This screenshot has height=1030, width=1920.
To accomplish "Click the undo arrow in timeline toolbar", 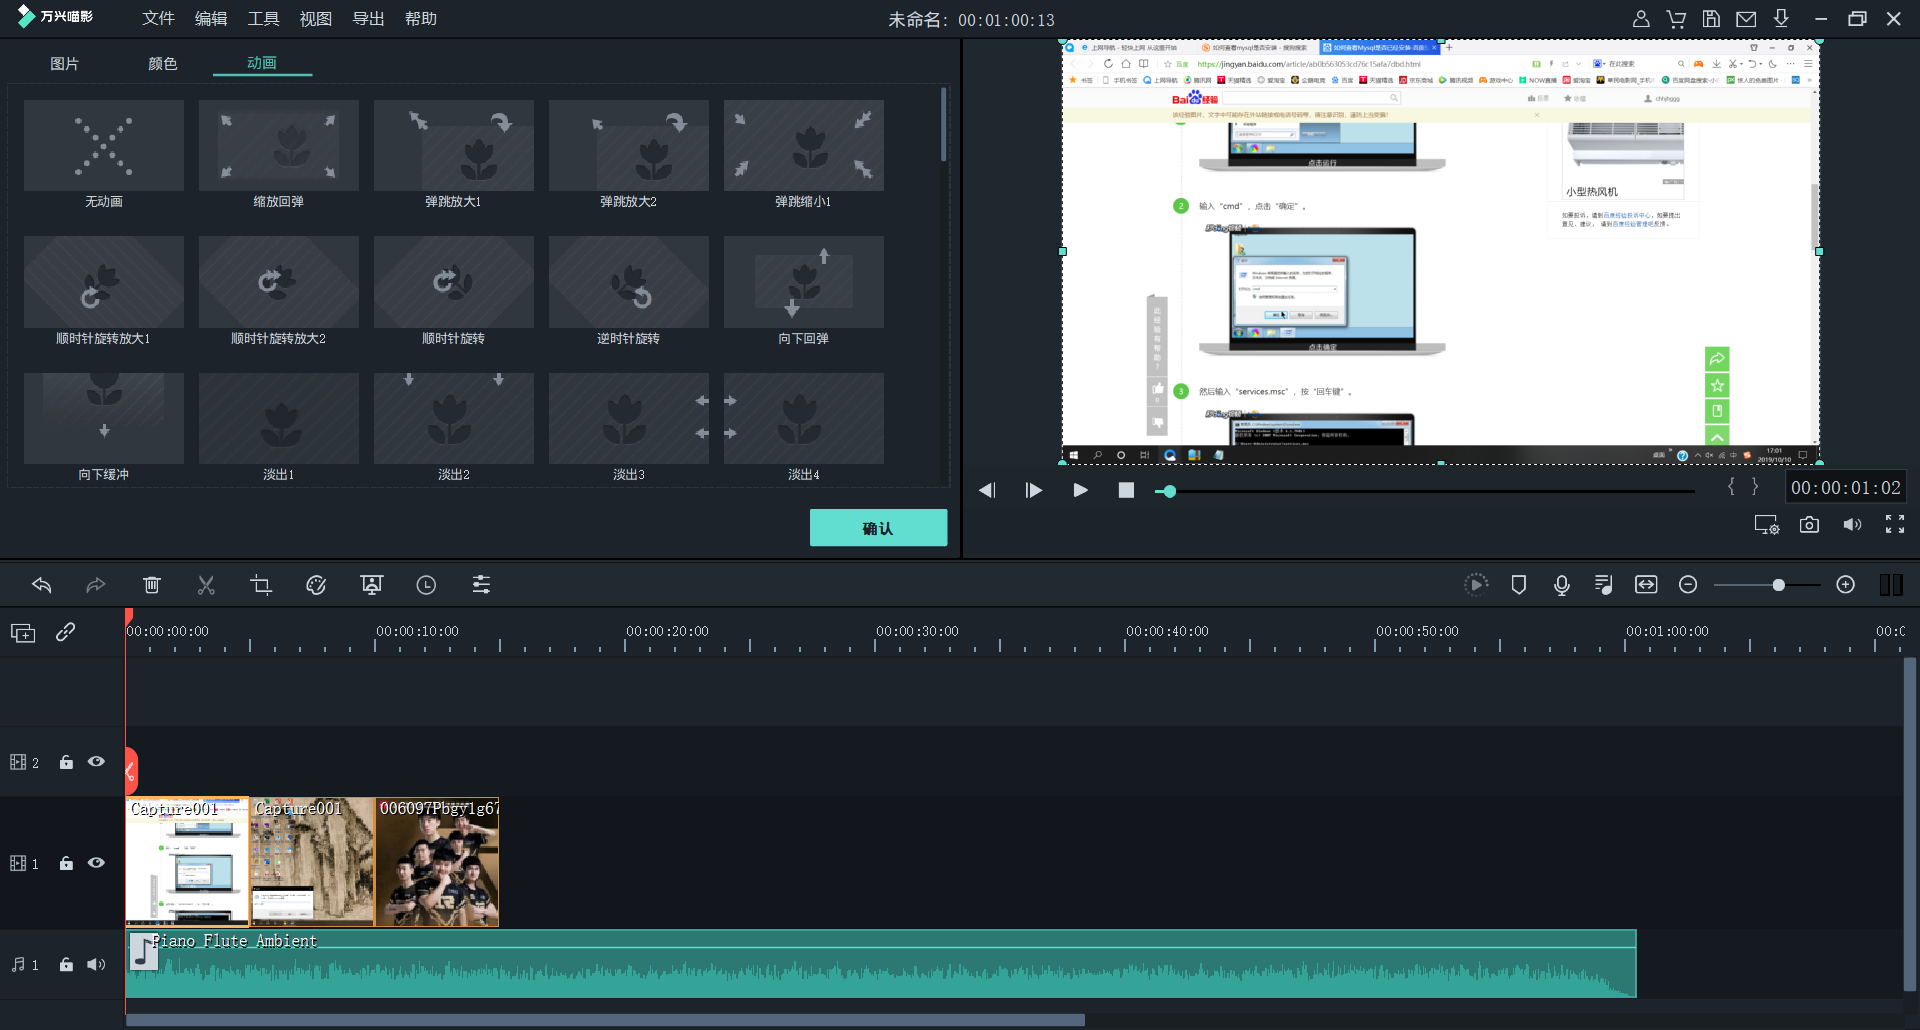I will click(42, 585).
